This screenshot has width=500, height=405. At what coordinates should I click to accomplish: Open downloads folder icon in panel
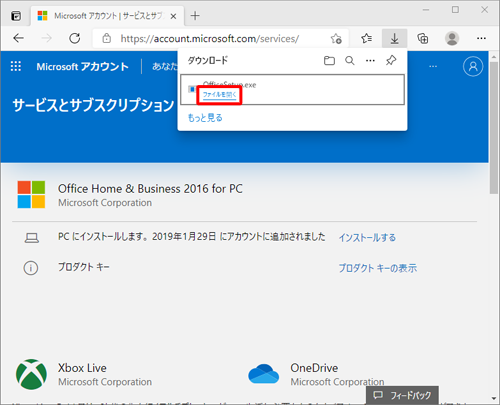tap(329, 60)
